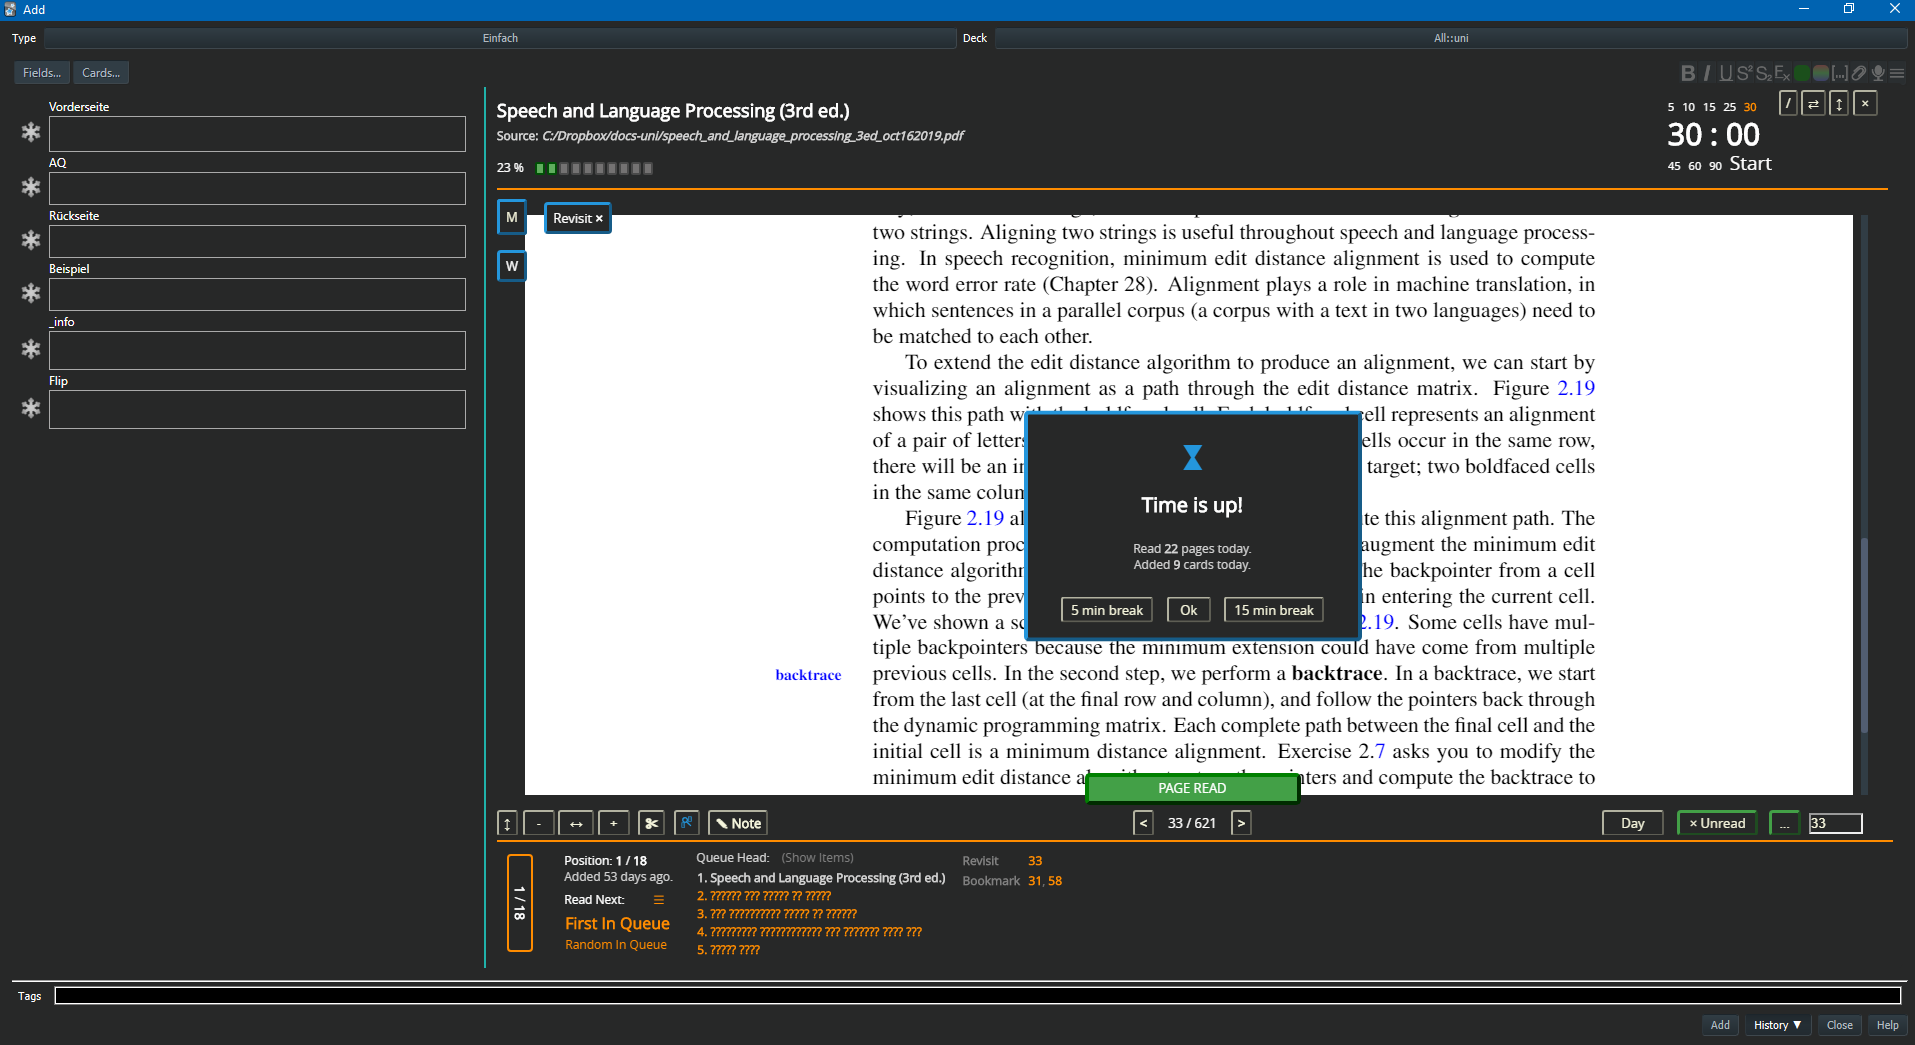1915x1045 pixels.
Task: Mark the page as Unread
Action: click(1717, 823)
